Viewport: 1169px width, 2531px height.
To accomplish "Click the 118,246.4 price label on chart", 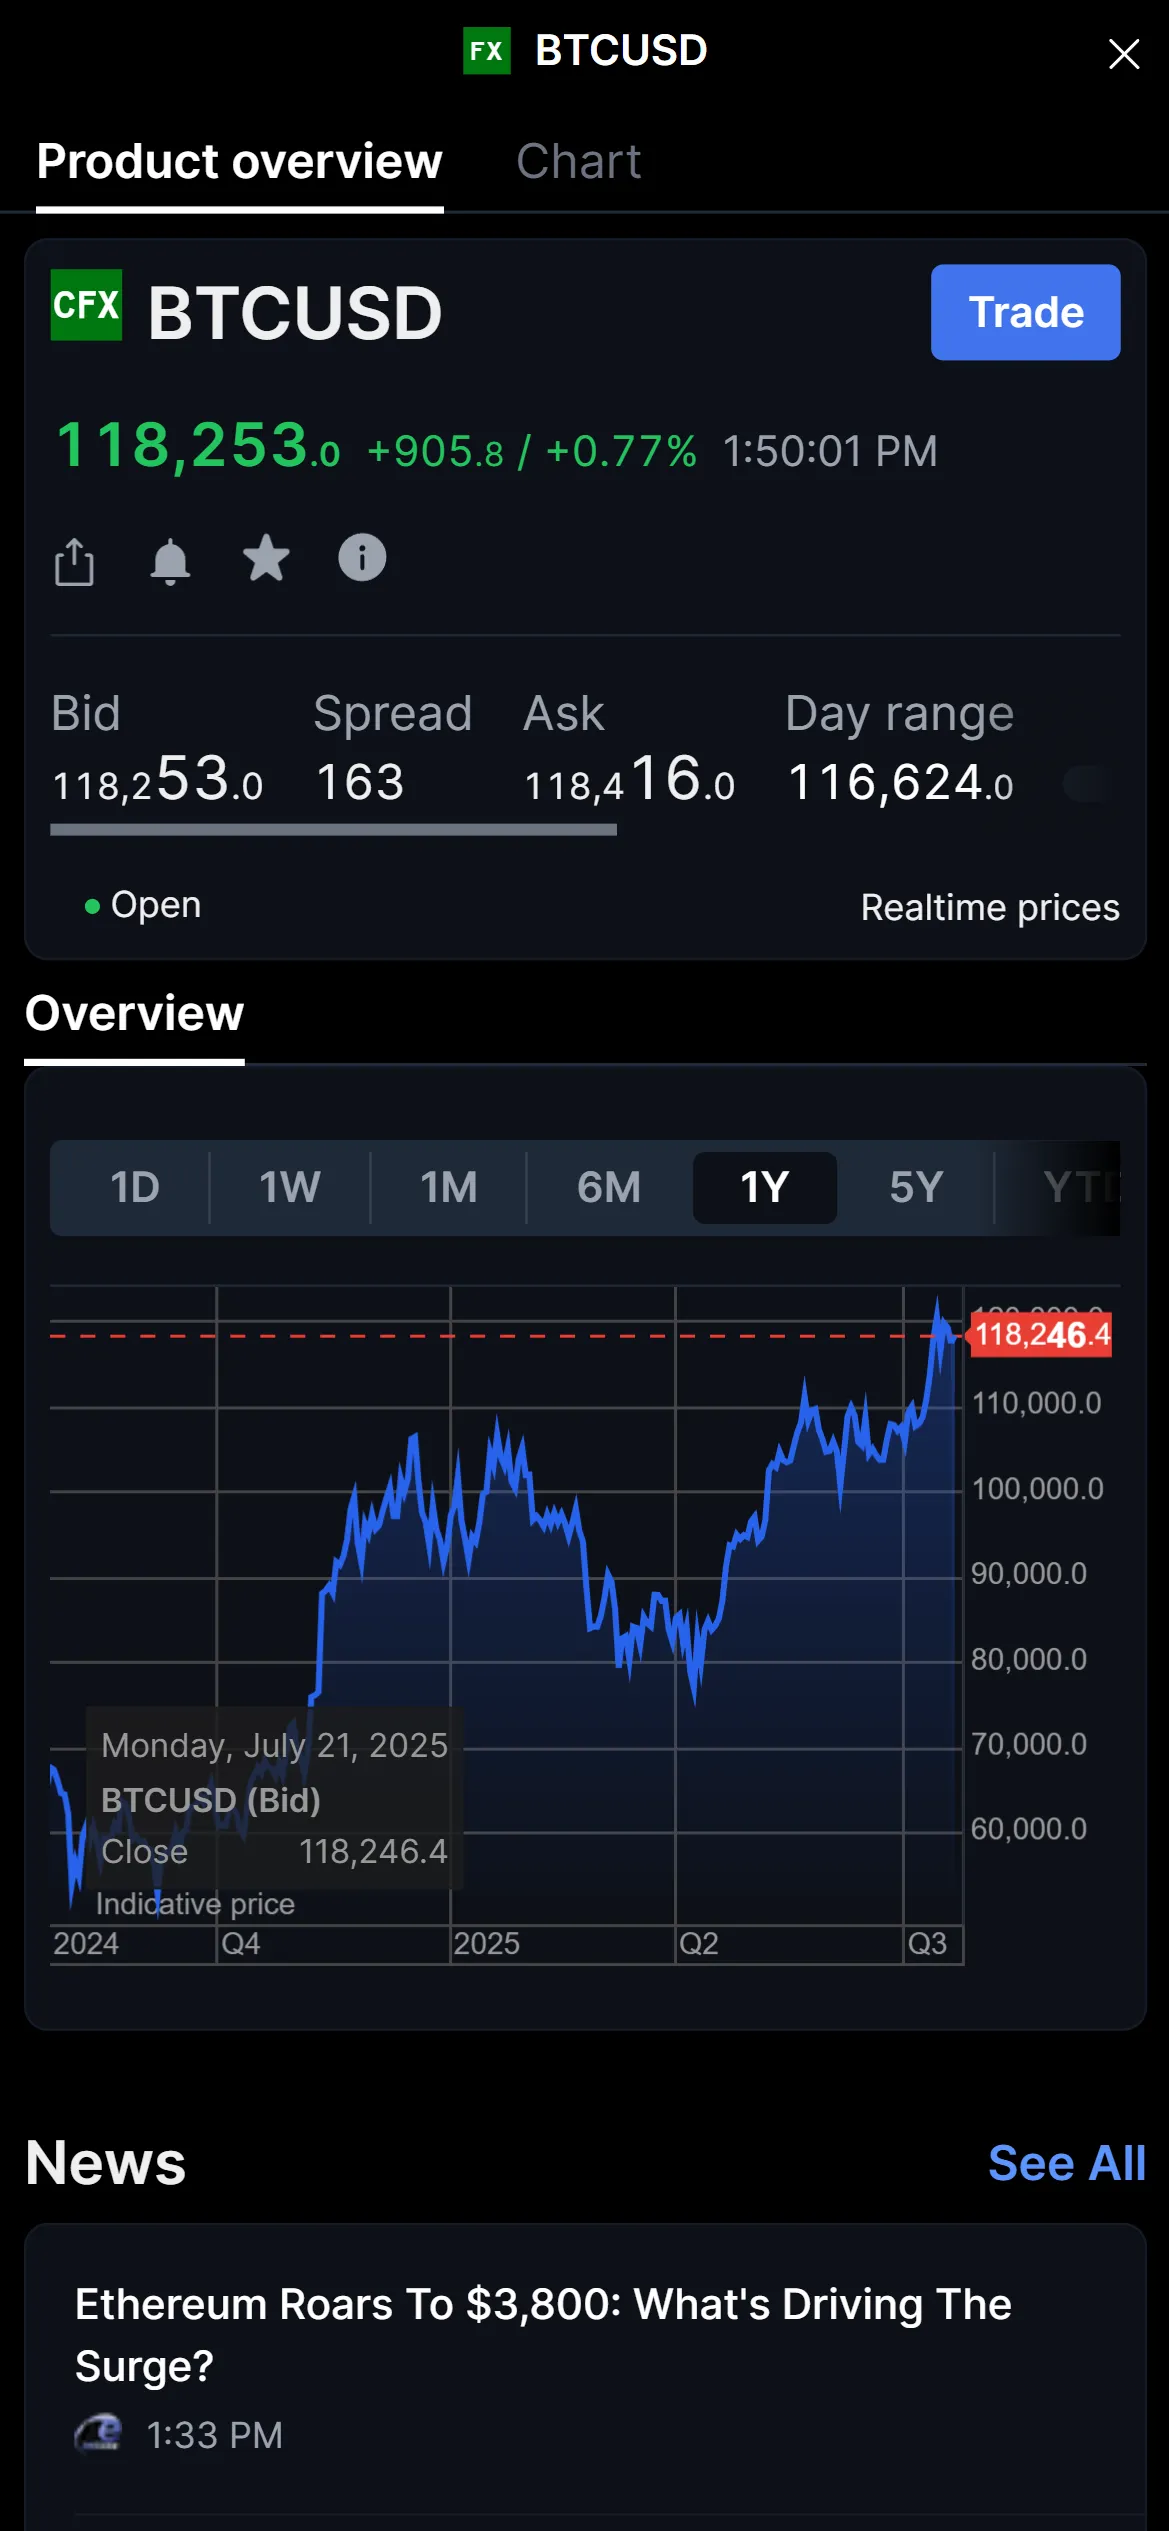I will [1042, 1335].
